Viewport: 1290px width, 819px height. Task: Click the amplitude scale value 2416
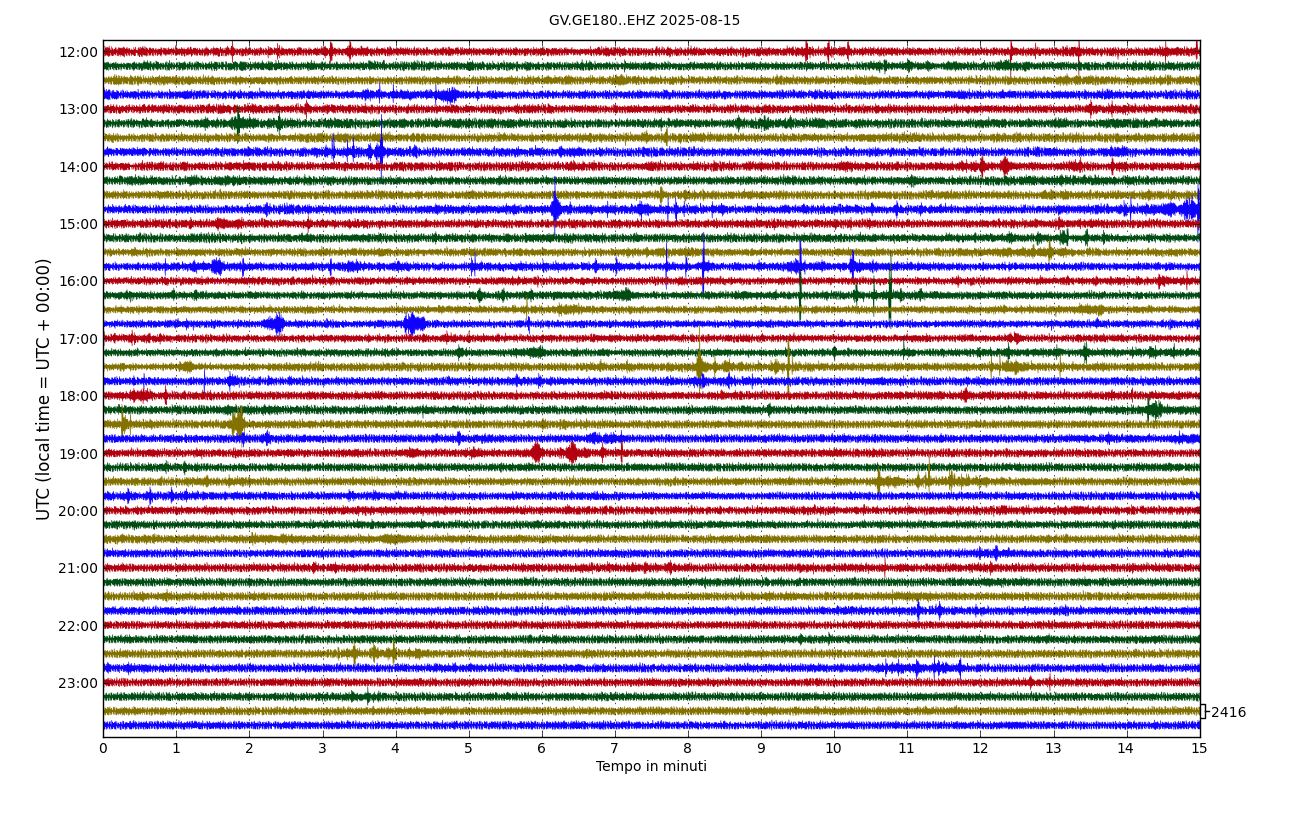coord(1228,713)
